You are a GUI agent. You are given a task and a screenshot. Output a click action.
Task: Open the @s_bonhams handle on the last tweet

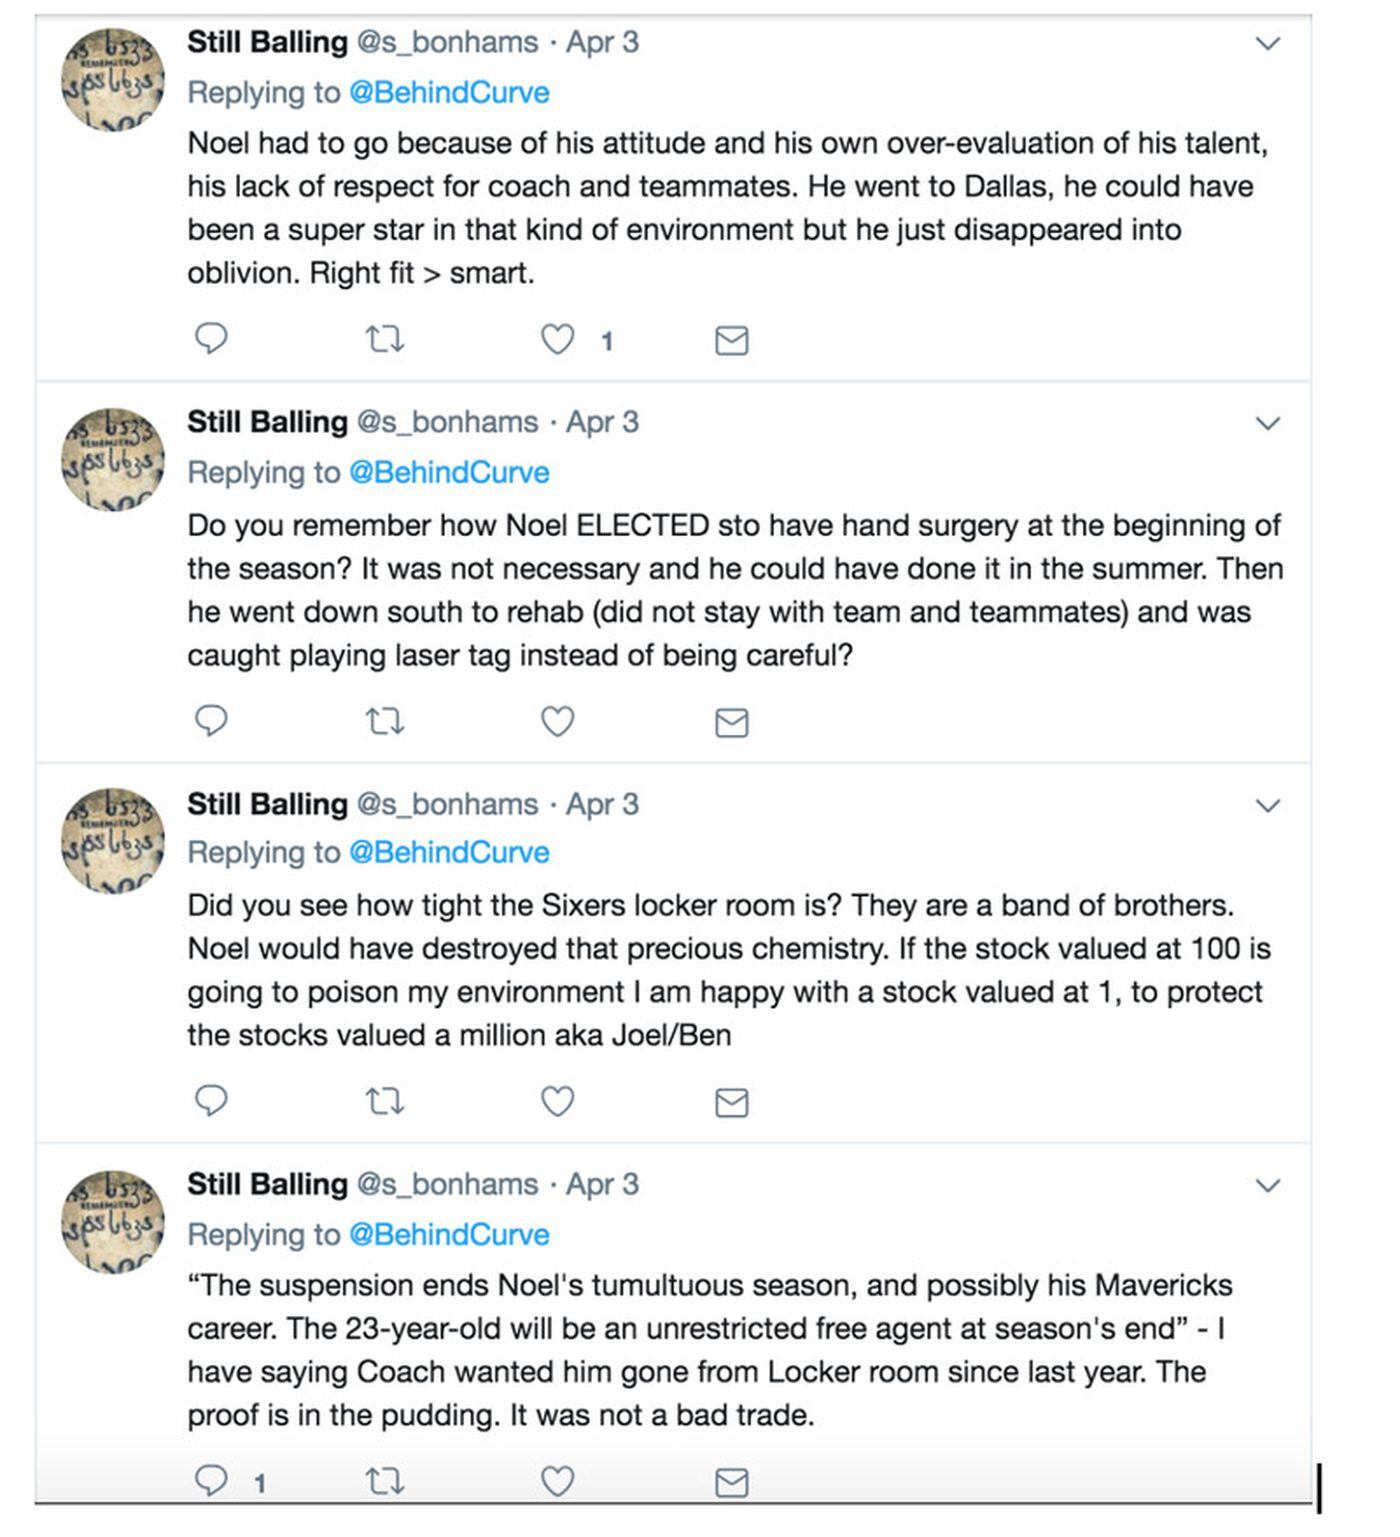(x=447, y=1184)
